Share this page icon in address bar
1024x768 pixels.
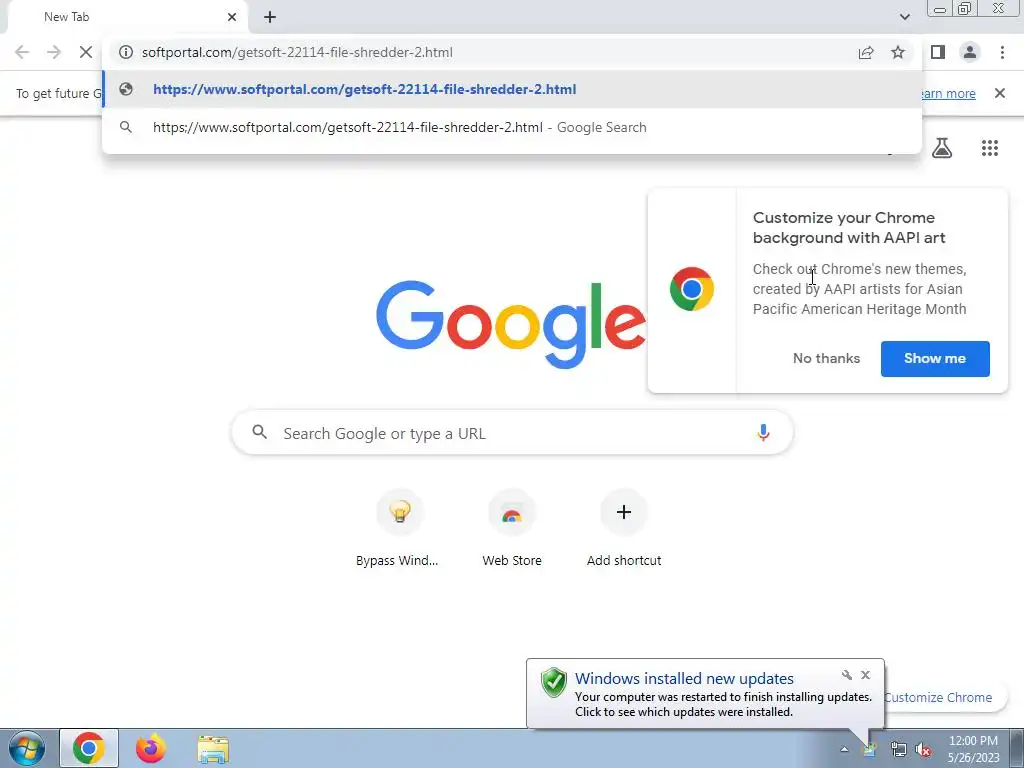tap(866, 52)
